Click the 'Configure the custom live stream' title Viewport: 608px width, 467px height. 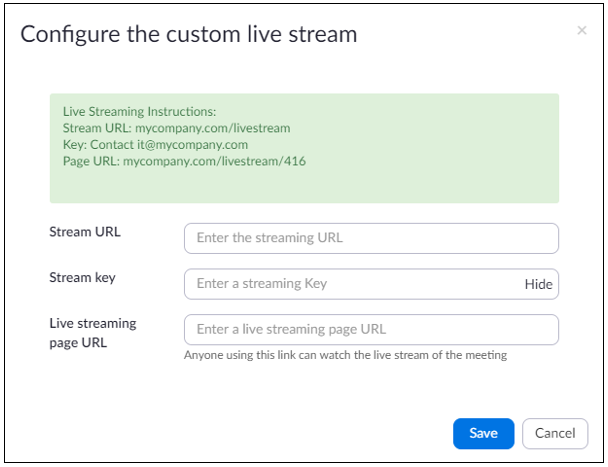[x=188, y=35]
